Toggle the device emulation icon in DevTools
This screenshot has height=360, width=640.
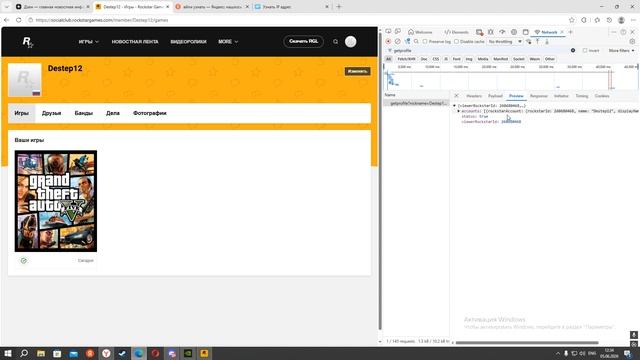coord(398,32)
